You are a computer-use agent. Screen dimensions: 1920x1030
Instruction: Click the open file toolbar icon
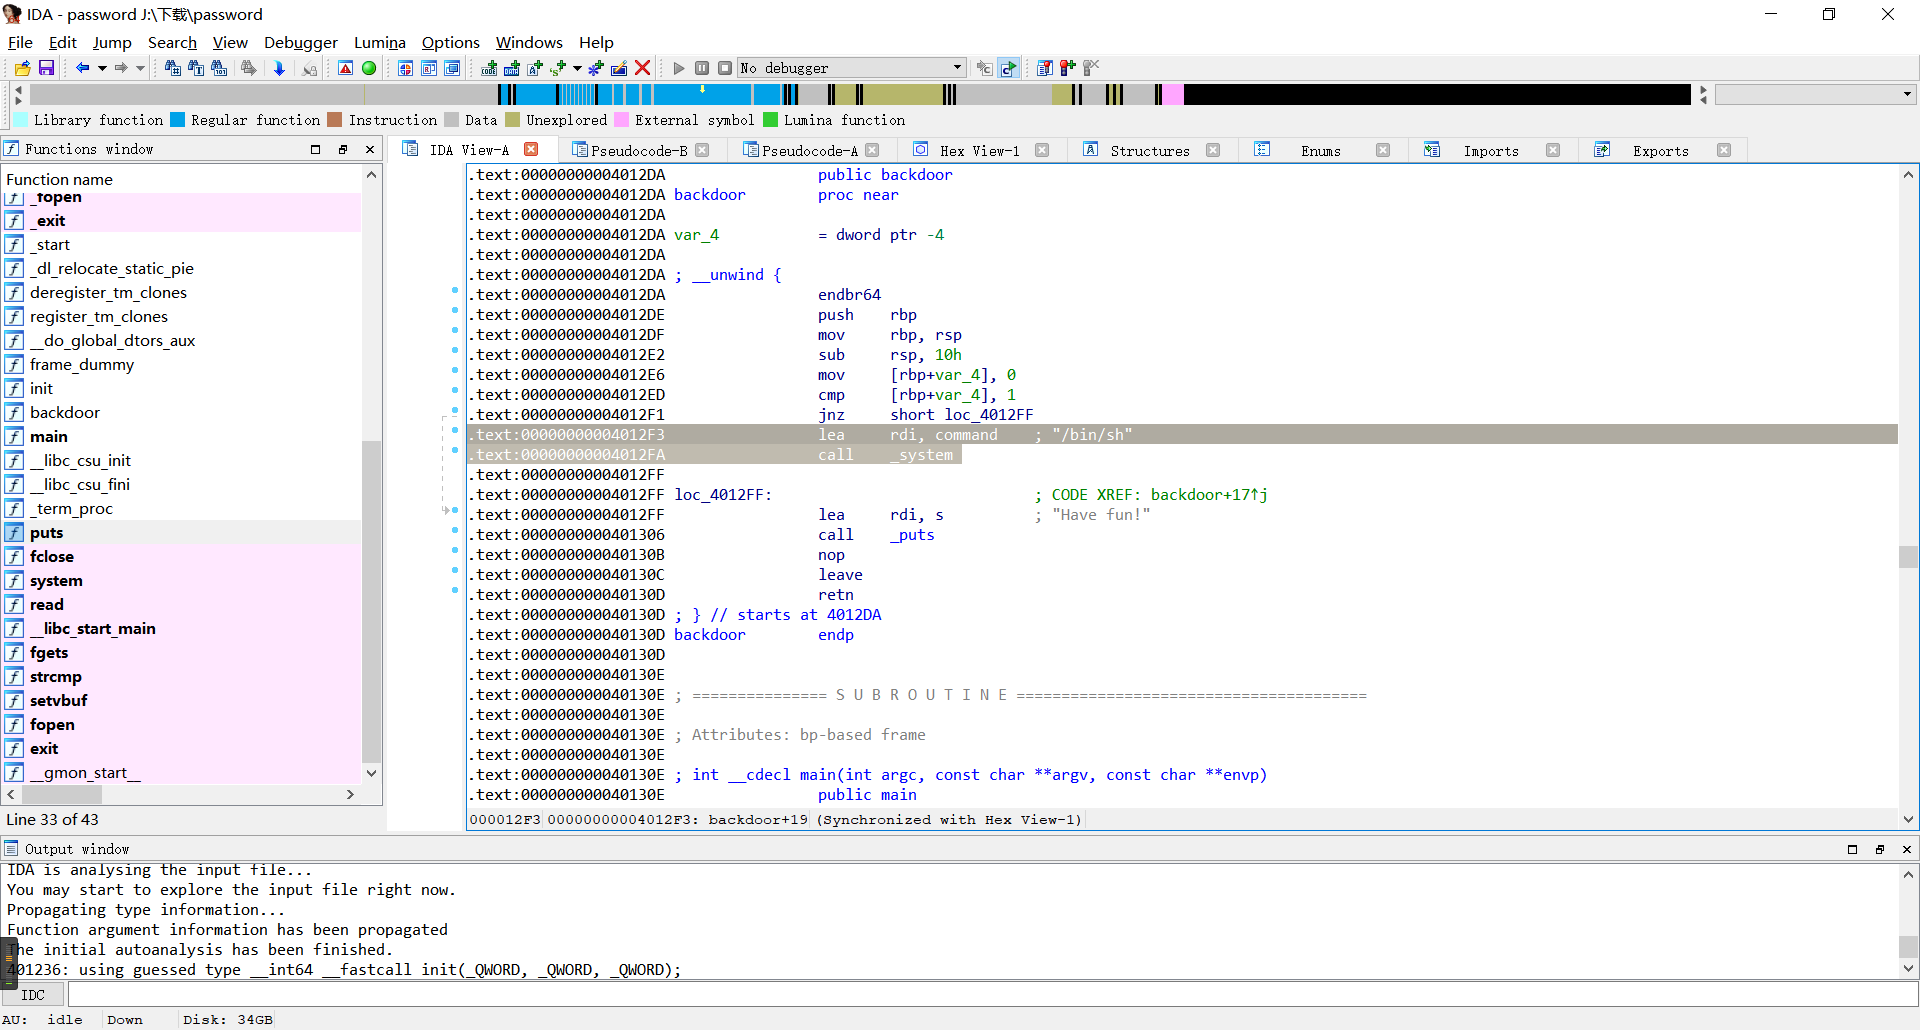pos(22,68)
